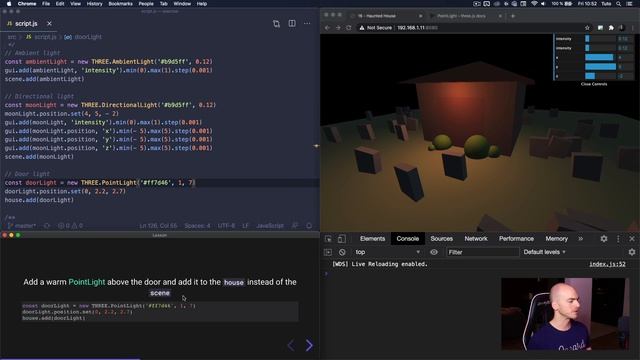The width and height of the screenshot is (640, 360).
Task: Adjust x position slider in GUI panel
Action: pyautogui.click(x=600, y=58)
